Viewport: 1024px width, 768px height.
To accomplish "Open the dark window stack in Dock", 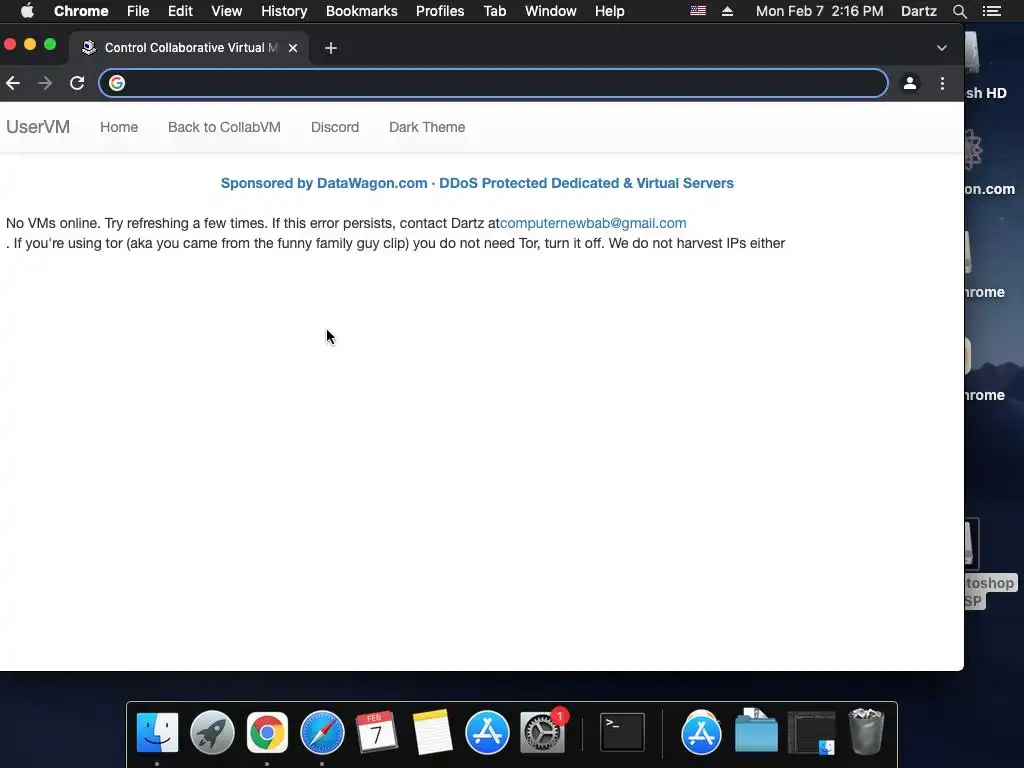I will click(811, 732).
